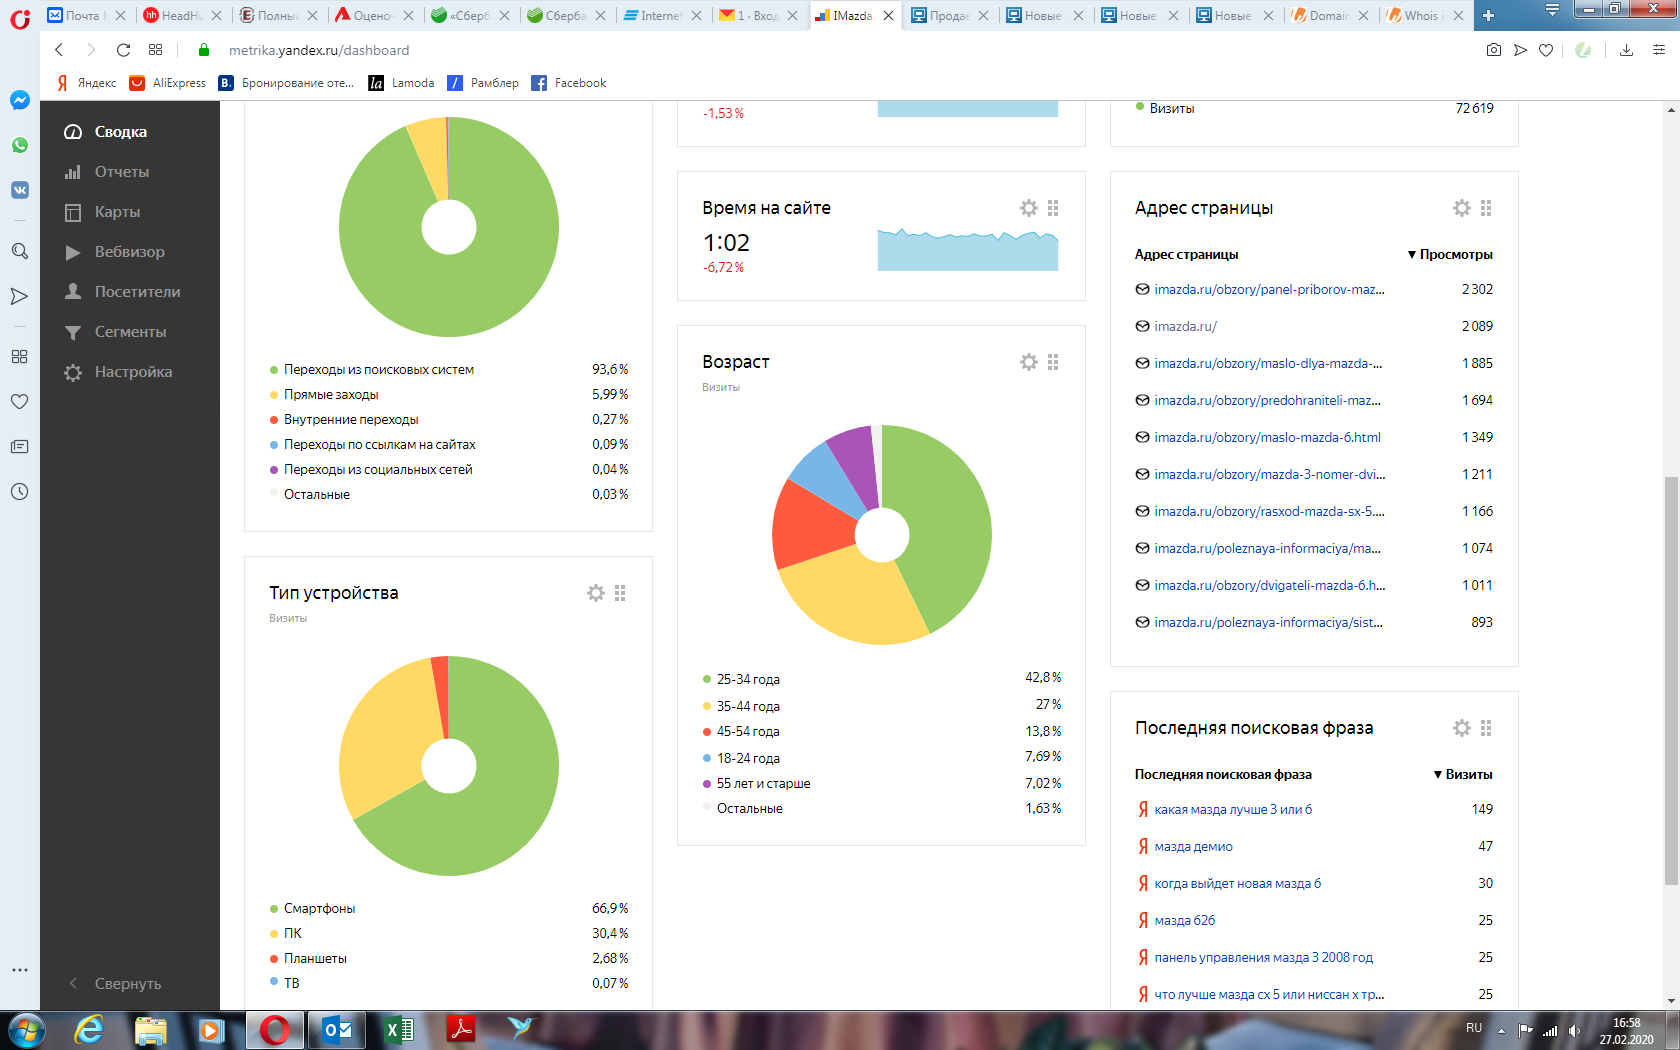Take a page snapshot with camera icon

tap(1494, 50)
